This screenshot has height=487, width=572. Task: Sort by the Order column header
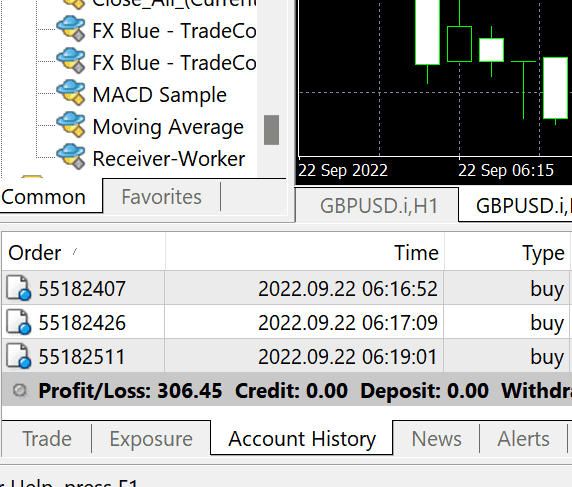(83, 252)
